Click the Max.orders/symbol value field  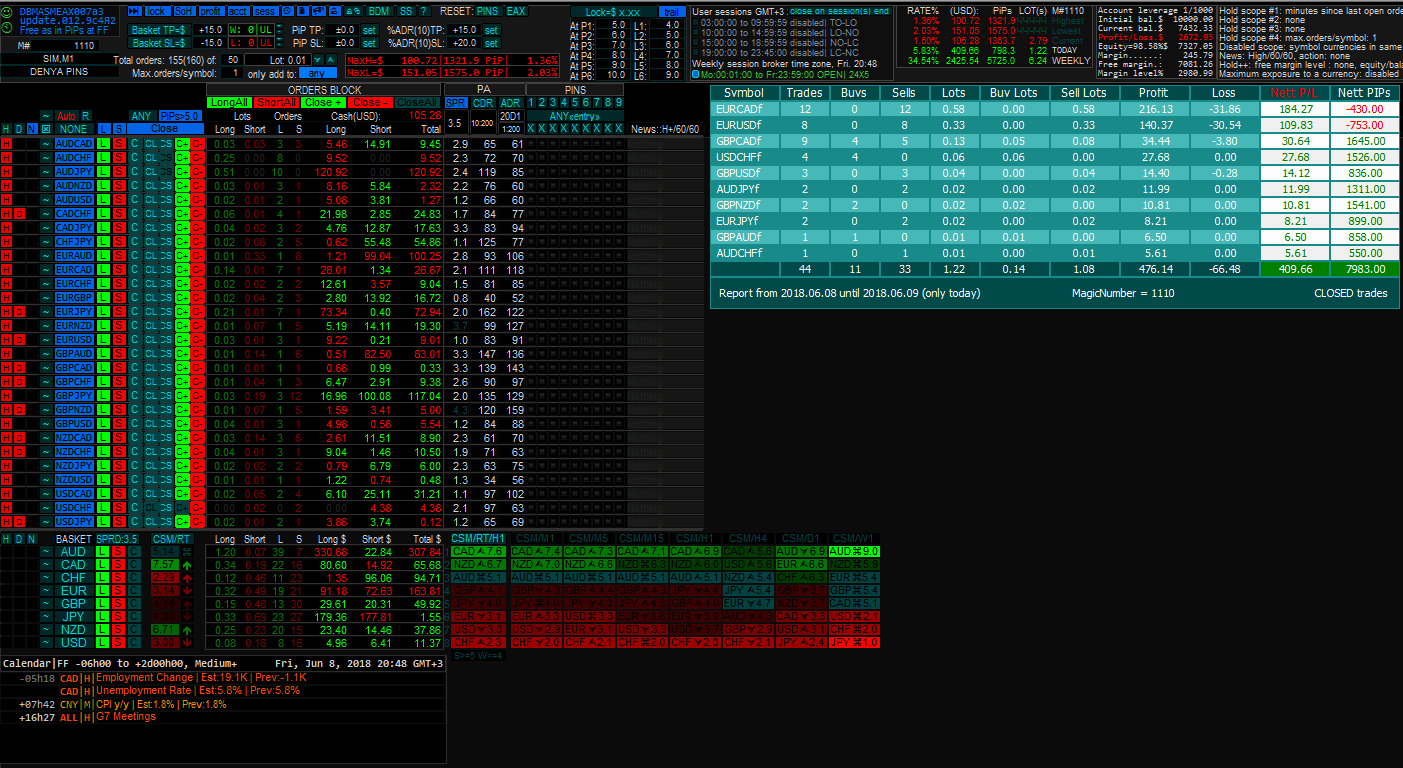pyautogui.click(x=231, y=73)
